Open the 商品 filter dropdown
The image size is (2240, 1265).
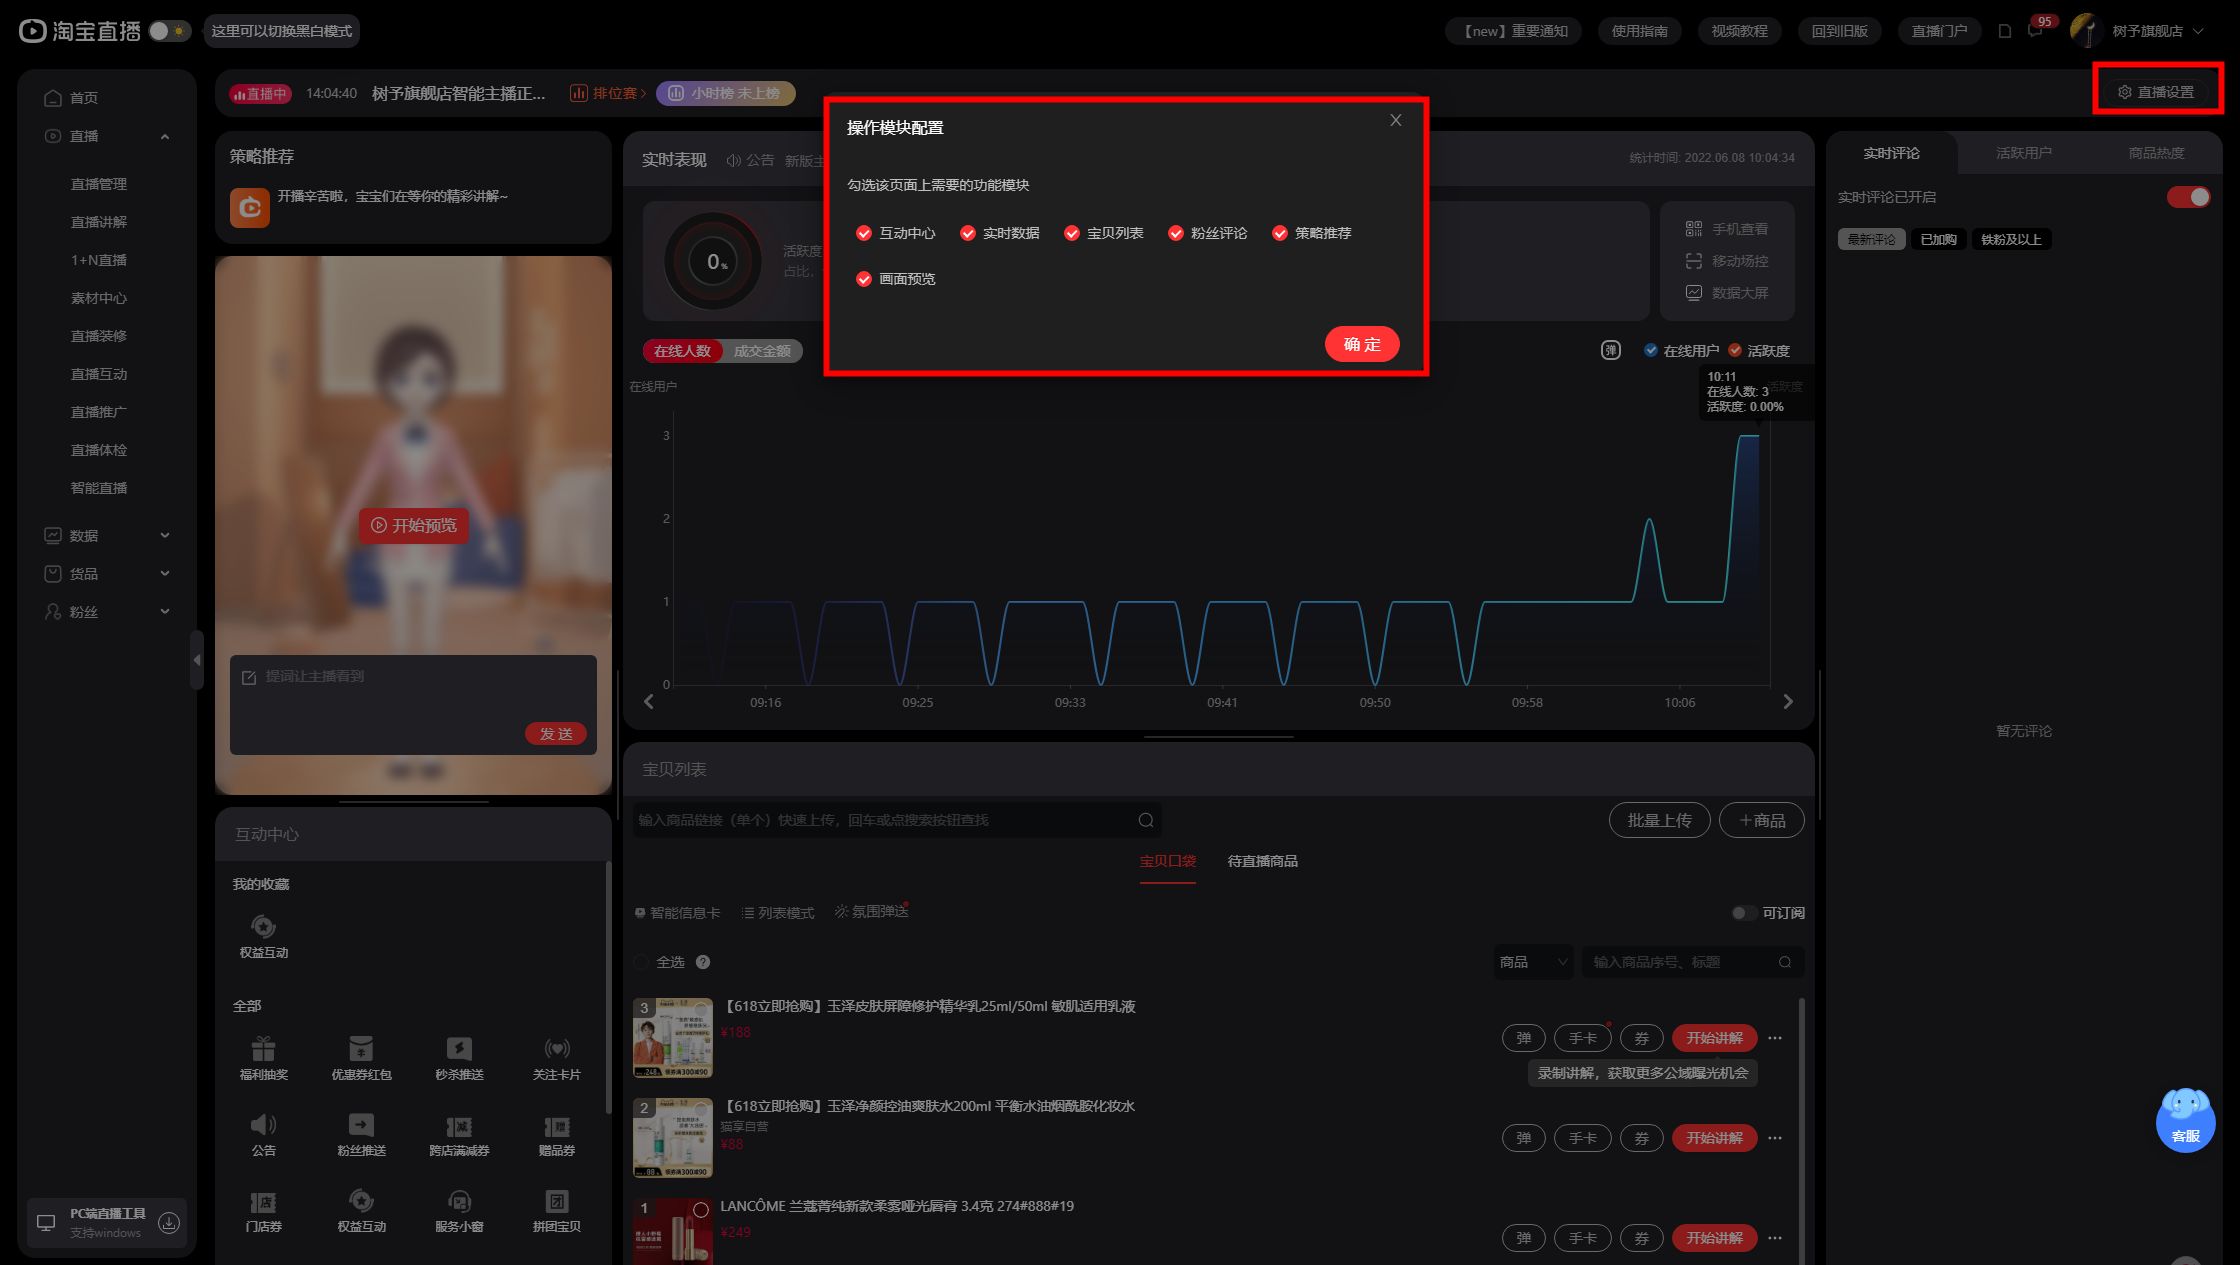(1533, 962)
